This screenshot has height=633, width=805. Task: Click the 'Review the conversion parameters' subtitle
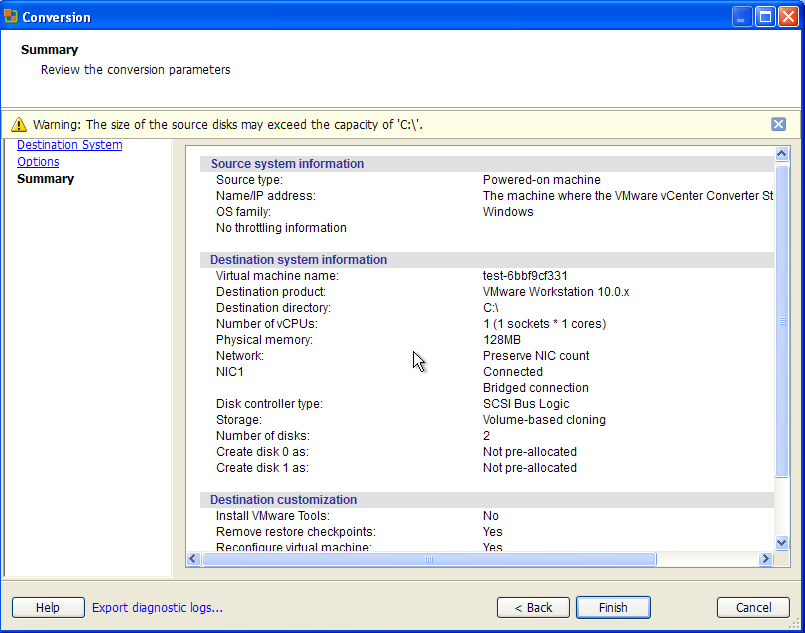pyautogui.click(x=136, y=70)
